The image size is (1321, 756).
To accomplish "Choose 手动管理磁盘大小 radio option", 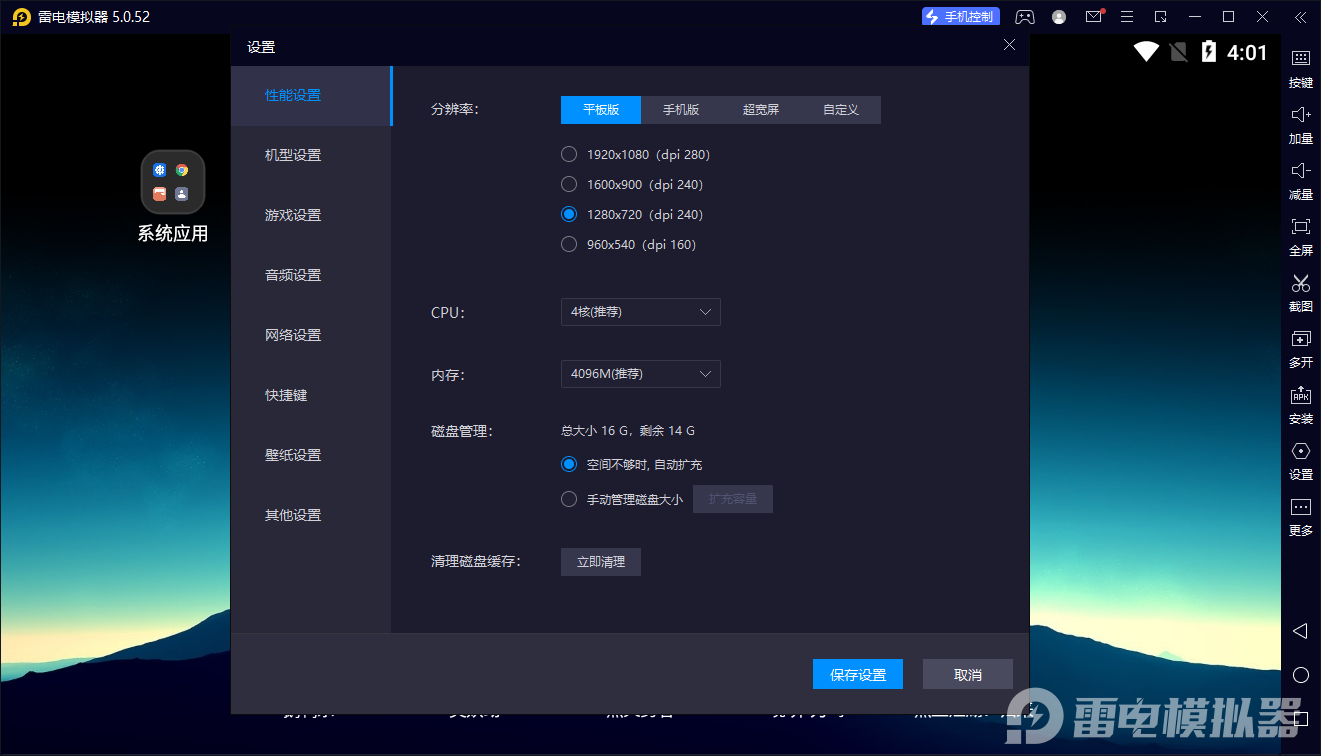I will pyautogui.click(x=569, y=499).
